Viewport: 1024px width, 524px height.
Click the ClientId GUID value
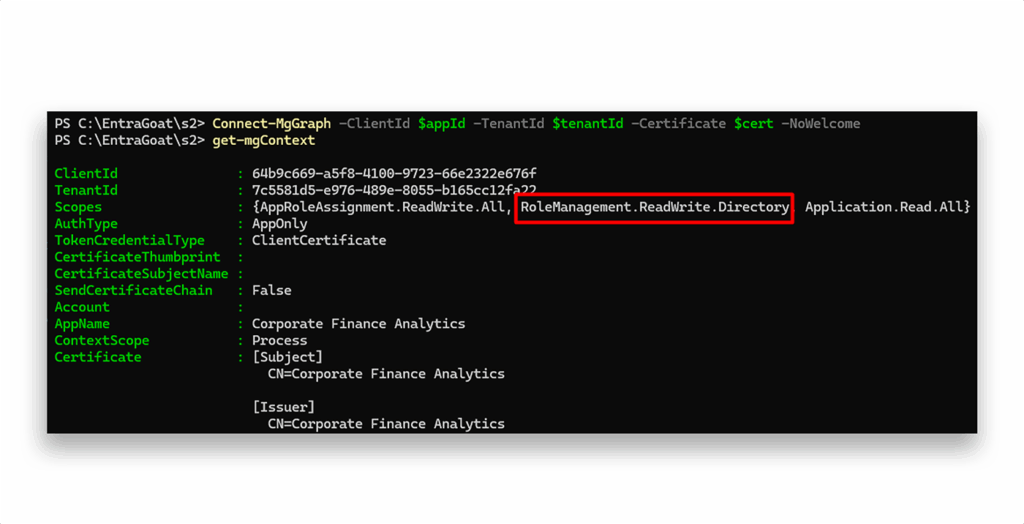(394, 174)
